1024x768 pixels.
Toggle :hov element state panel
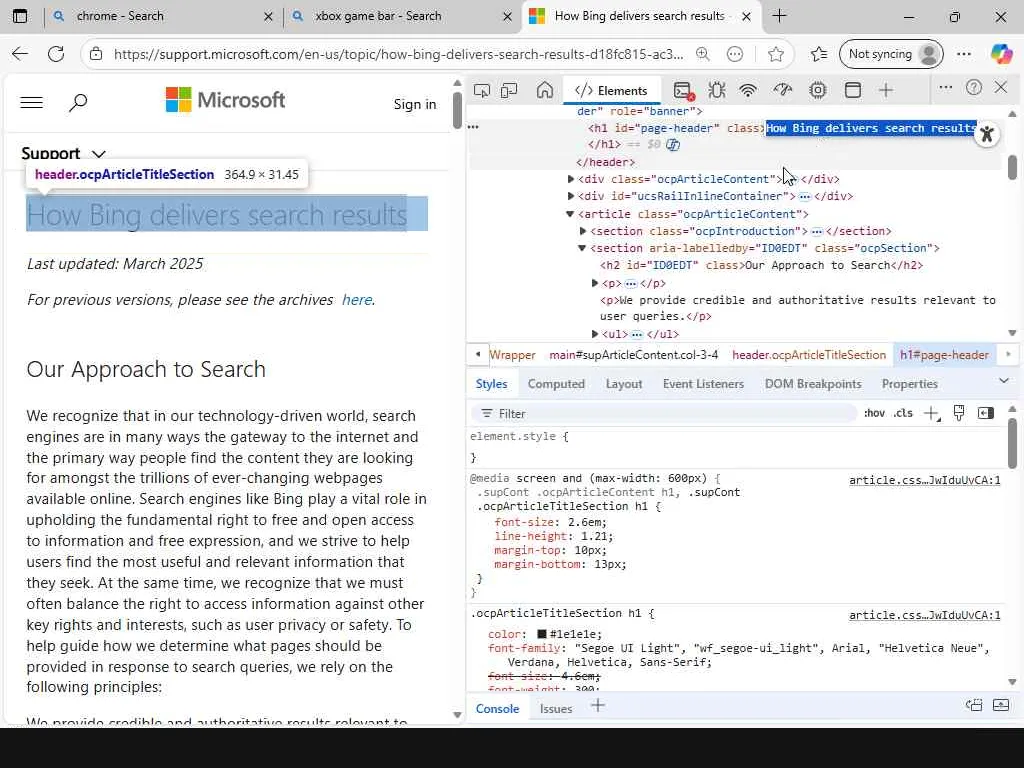click(874, 413)
